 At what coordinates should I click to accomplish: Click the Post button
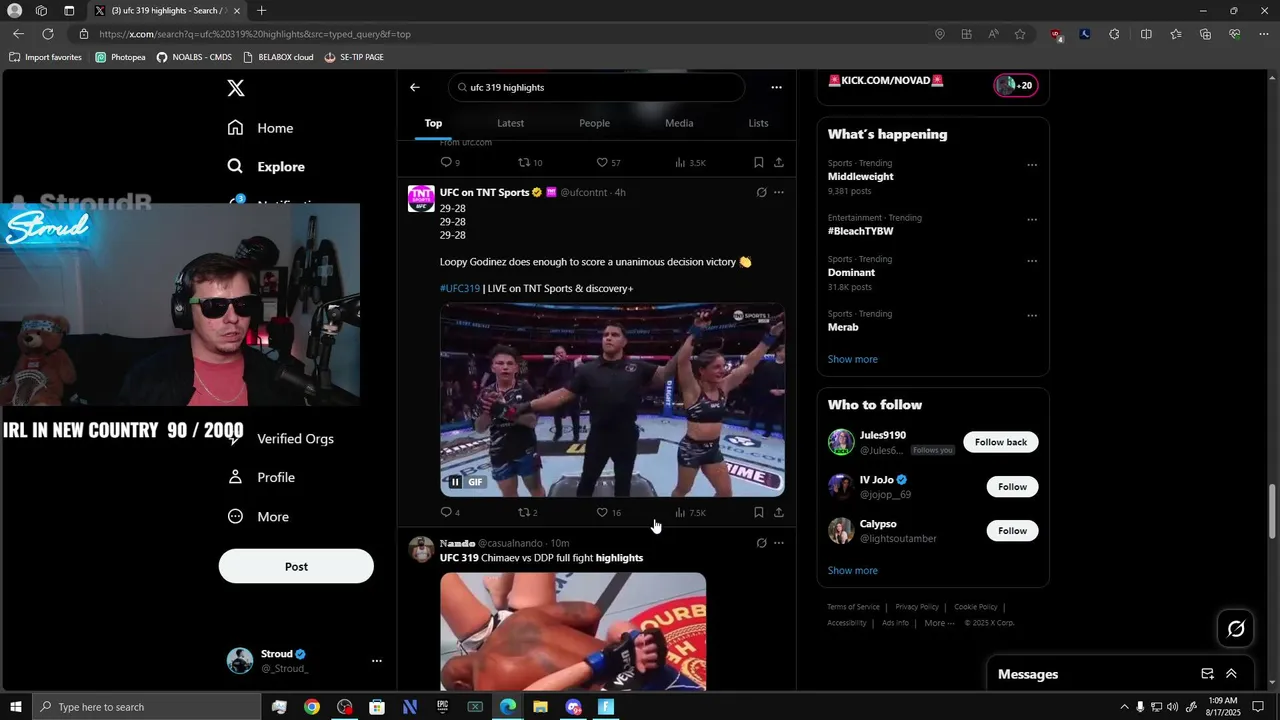tap(296, 566)
